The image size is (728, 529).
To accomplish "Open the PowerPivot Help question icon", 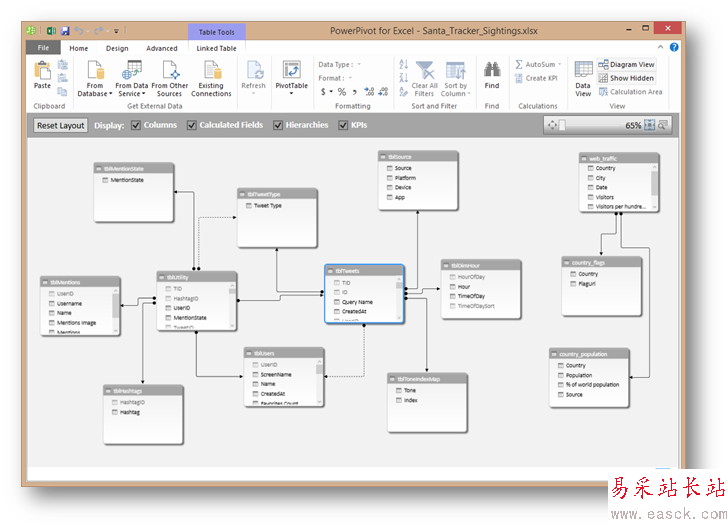I will 674,47.
